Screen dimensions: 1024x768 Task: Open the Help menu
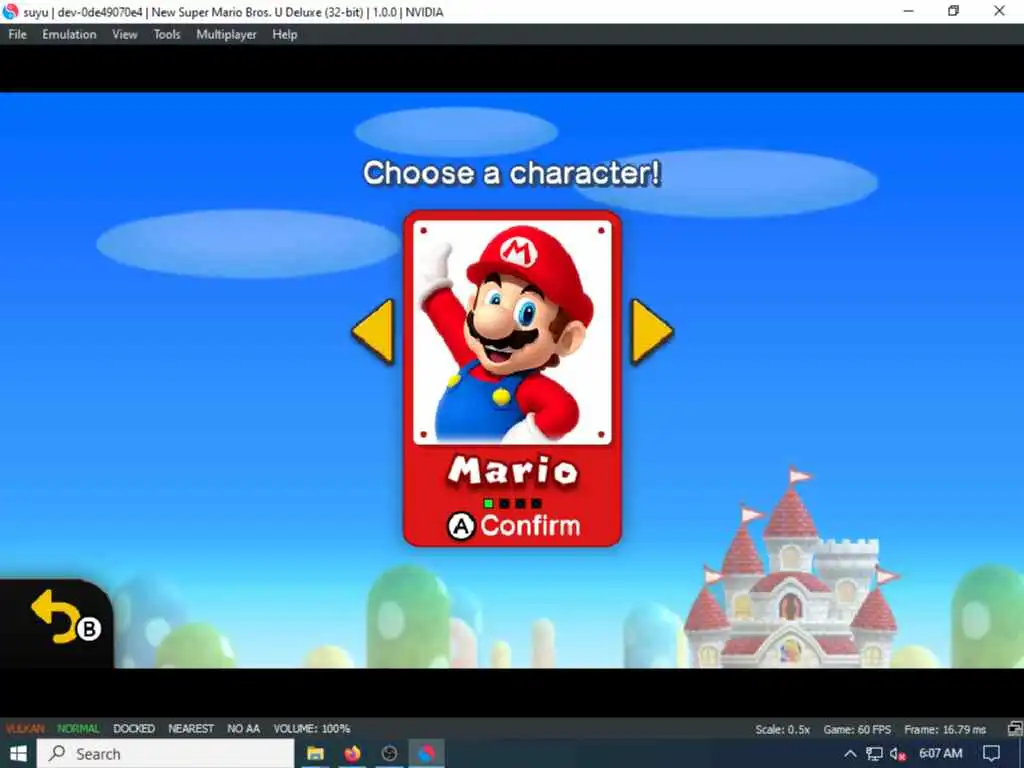point(285,35)
